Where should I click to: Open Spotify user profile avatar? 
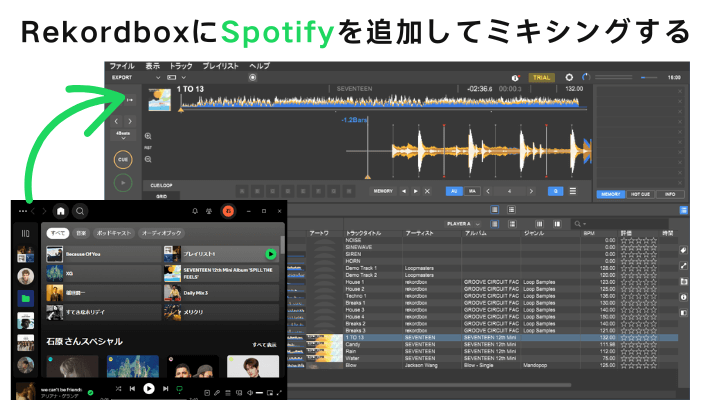[x=228, y=211]
